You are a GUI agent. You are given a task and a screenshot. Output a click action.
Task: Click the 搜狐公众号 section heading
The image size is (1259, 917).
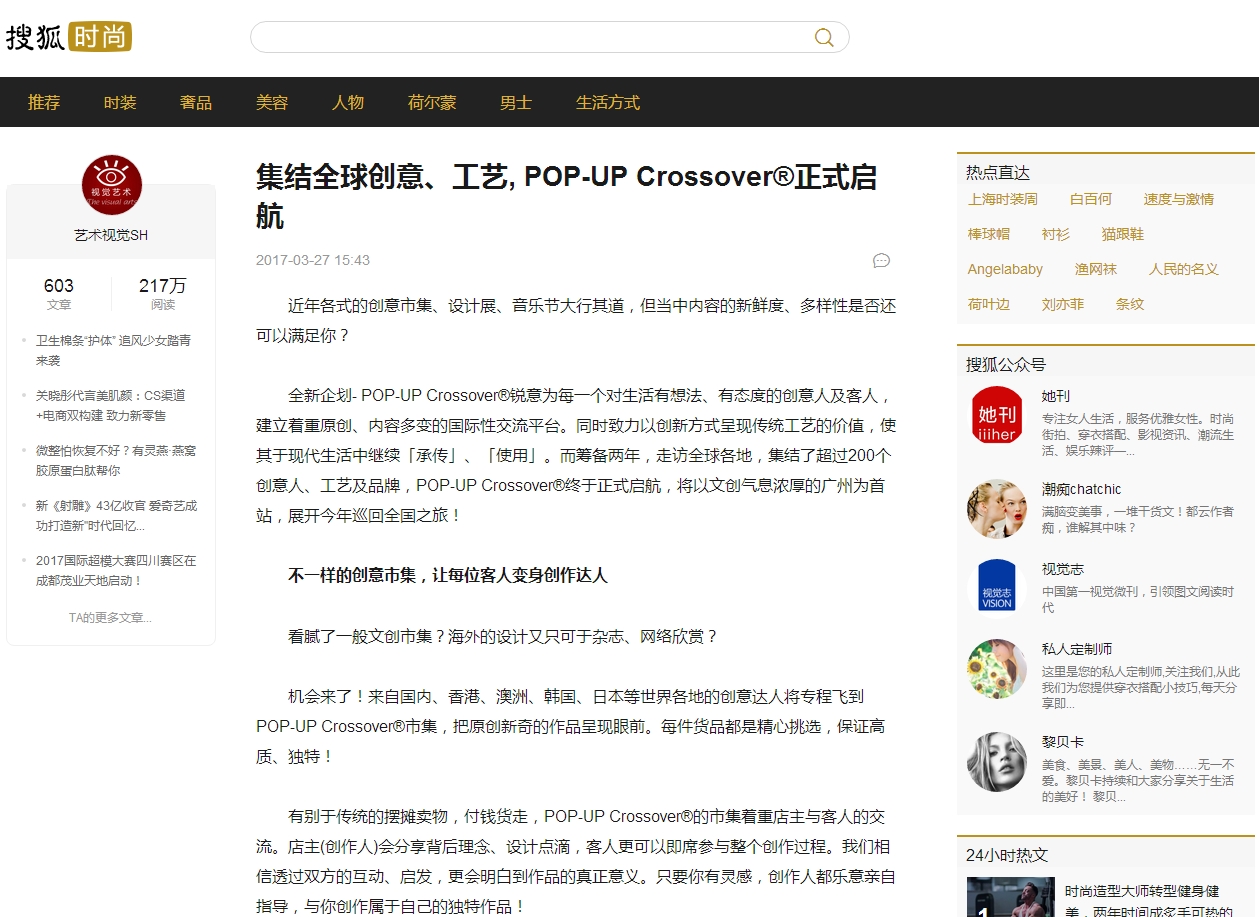(1006, 364)
